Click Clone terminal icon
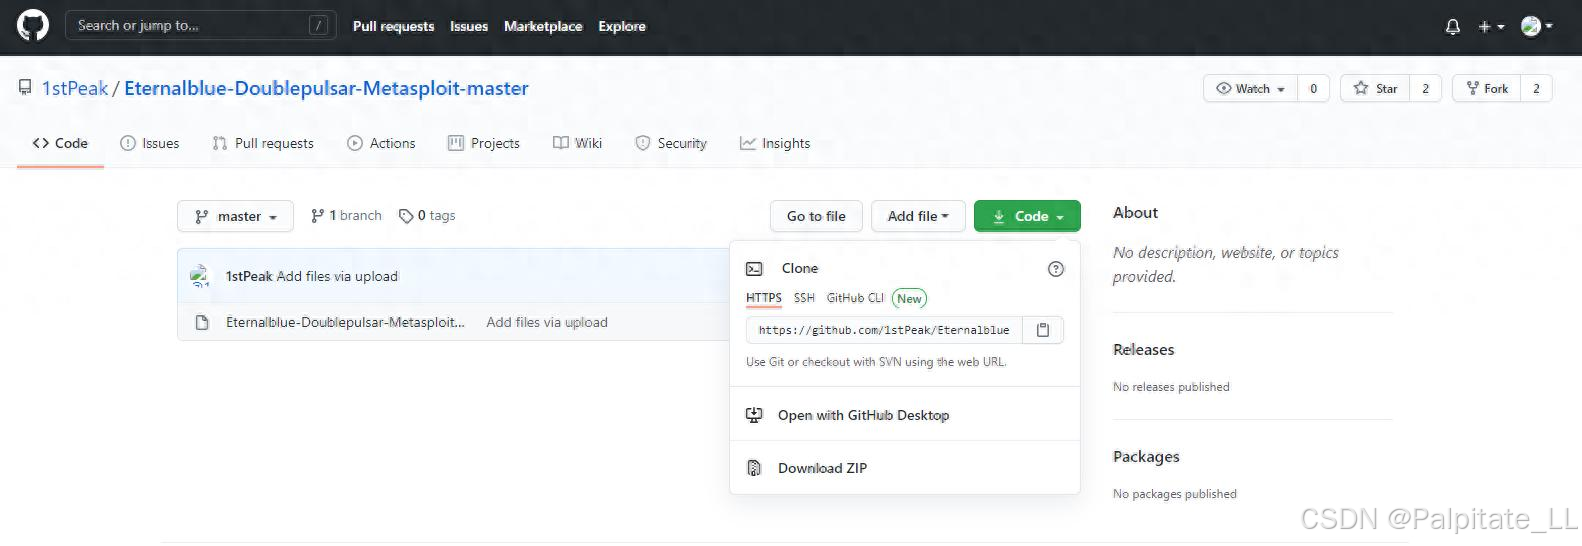Screen dimensions: 1582x546 [755, 269]
